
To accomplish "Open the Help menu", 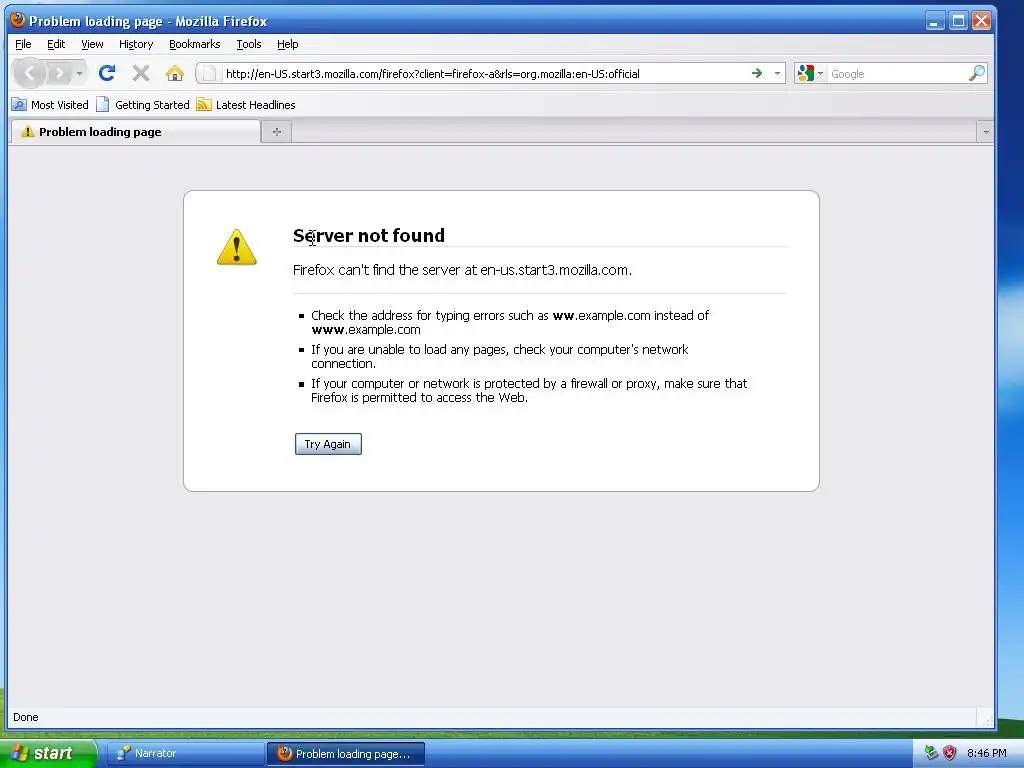I will point(287,44).
